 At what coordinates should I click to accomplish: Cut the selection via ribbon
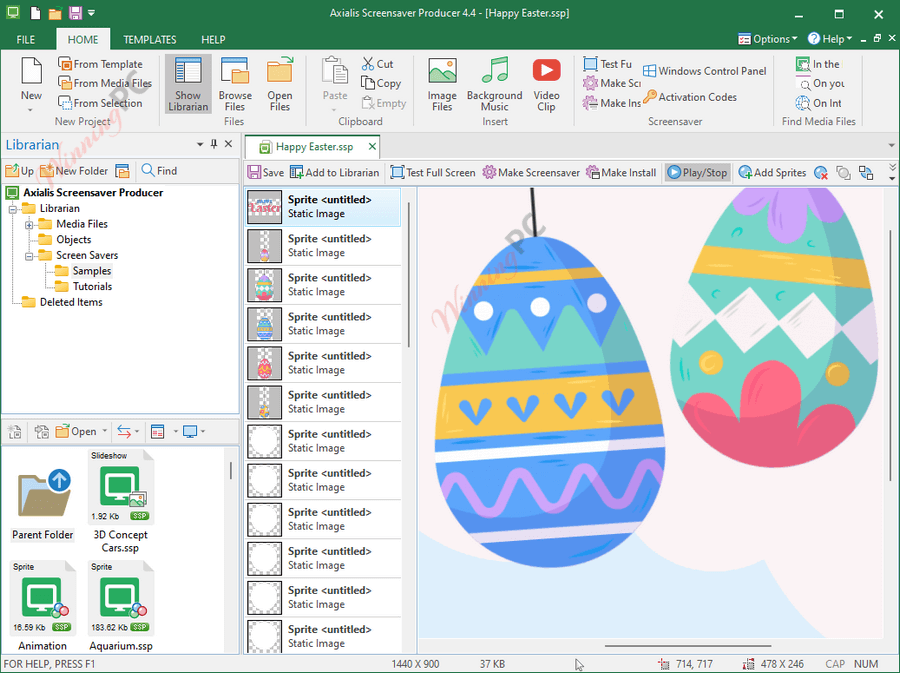[x=378, y=64]
